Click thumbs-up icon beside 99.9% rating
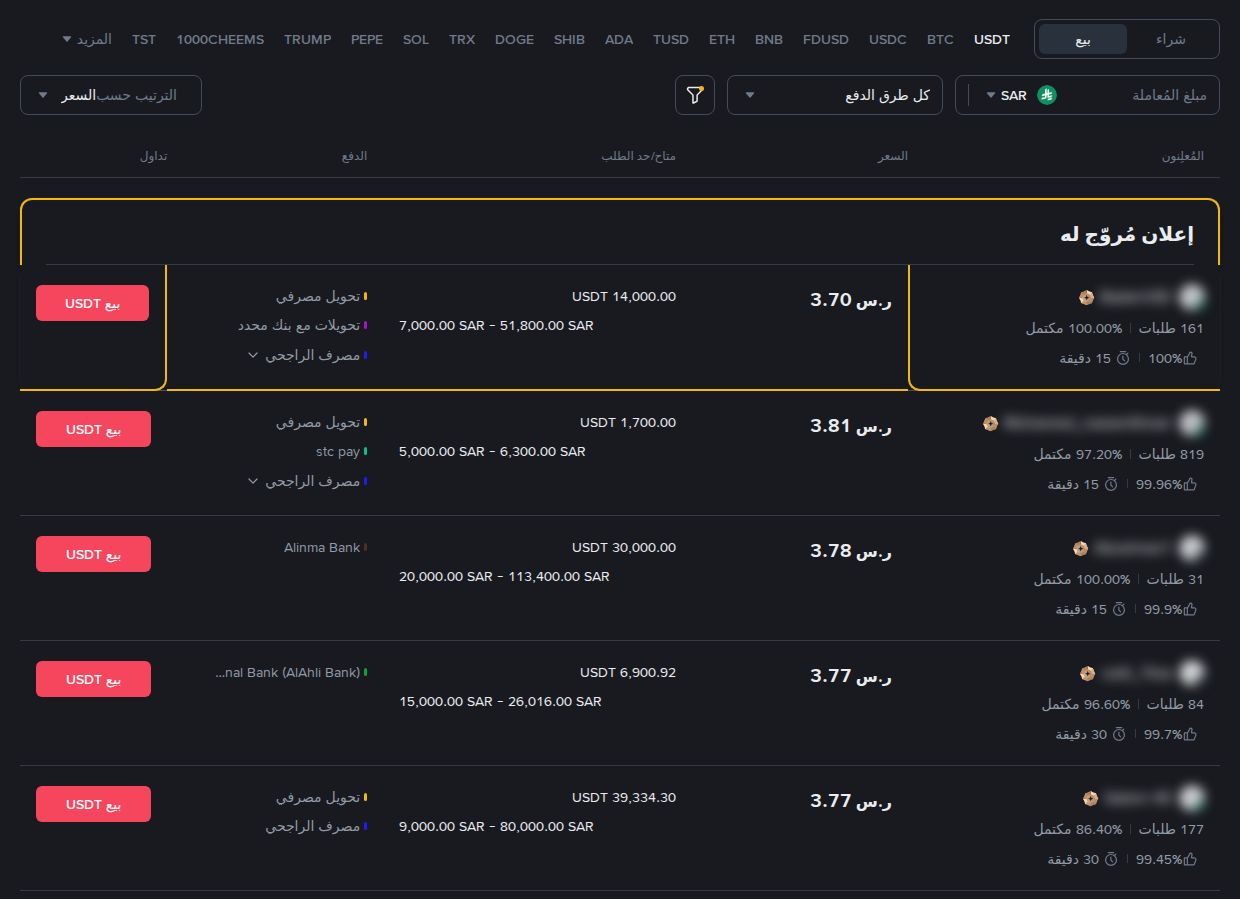 (1190, 609)
